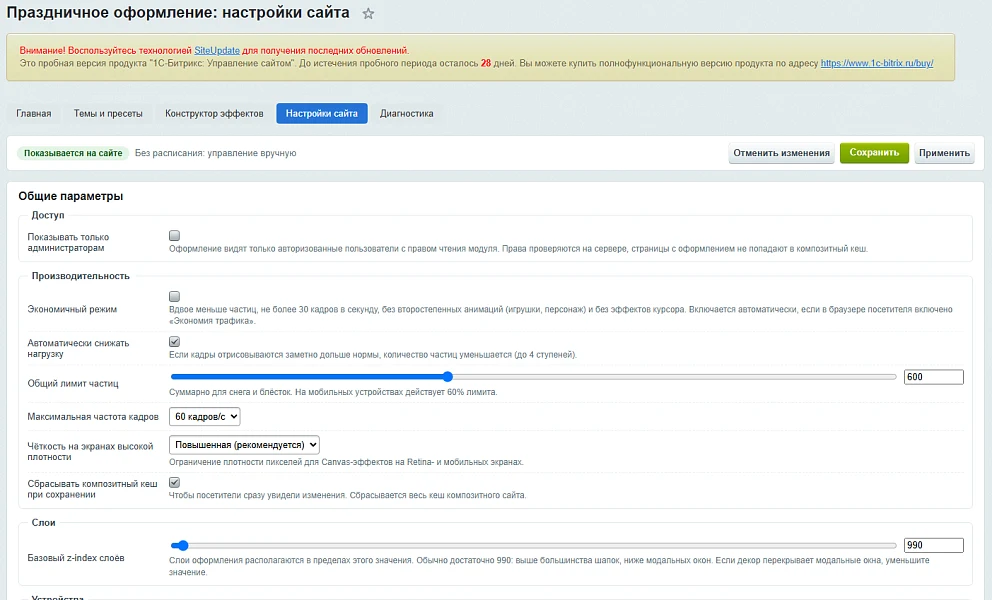Click the Базовый z-index слоёв slider
992x600 pixels.
533,546
